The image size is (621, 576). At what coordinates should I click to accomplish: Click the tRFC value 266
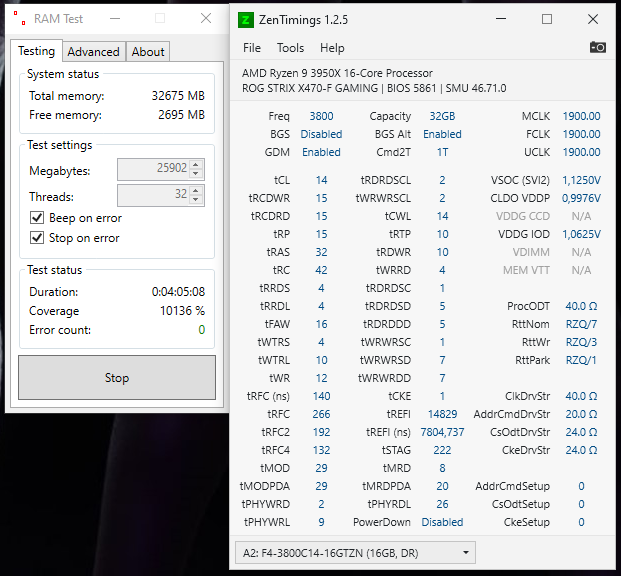click(x=321, y=414)
